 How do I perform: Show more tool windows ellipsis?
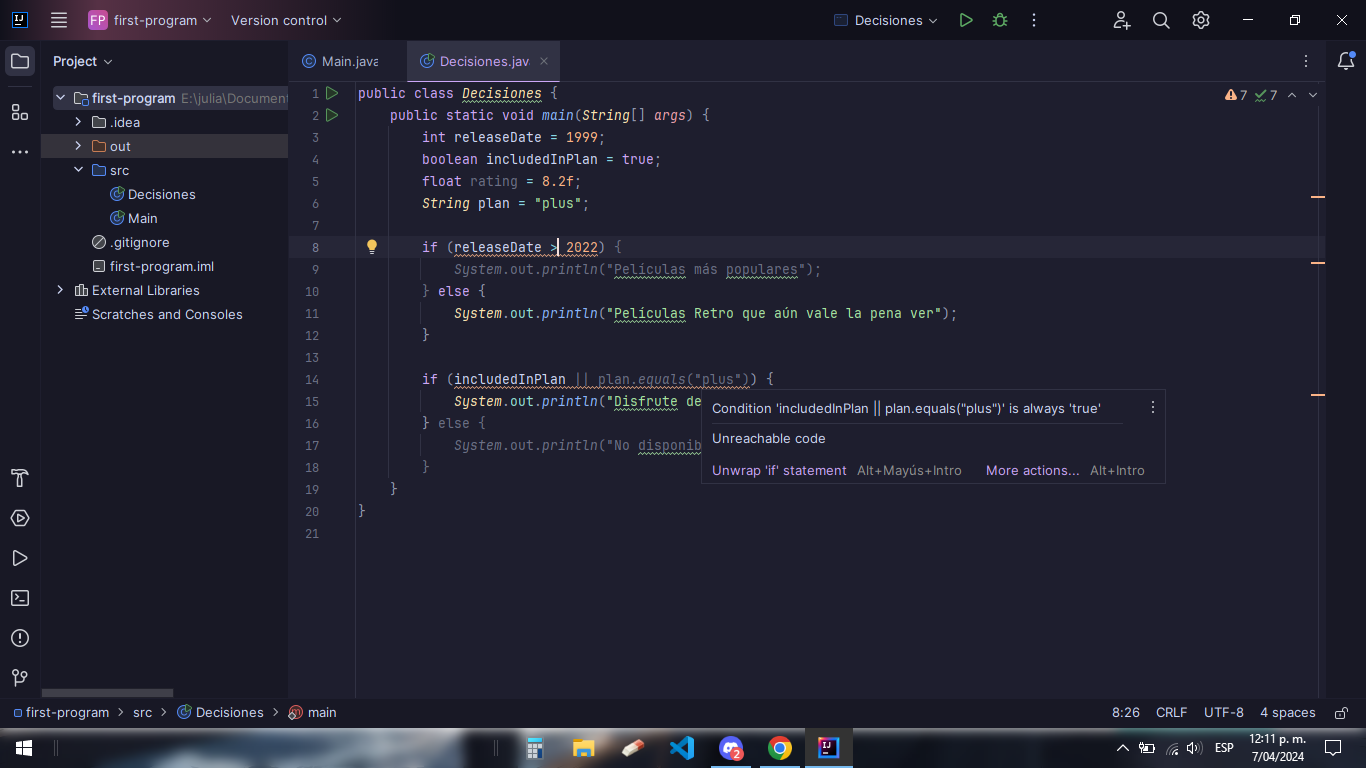point(20,152)
